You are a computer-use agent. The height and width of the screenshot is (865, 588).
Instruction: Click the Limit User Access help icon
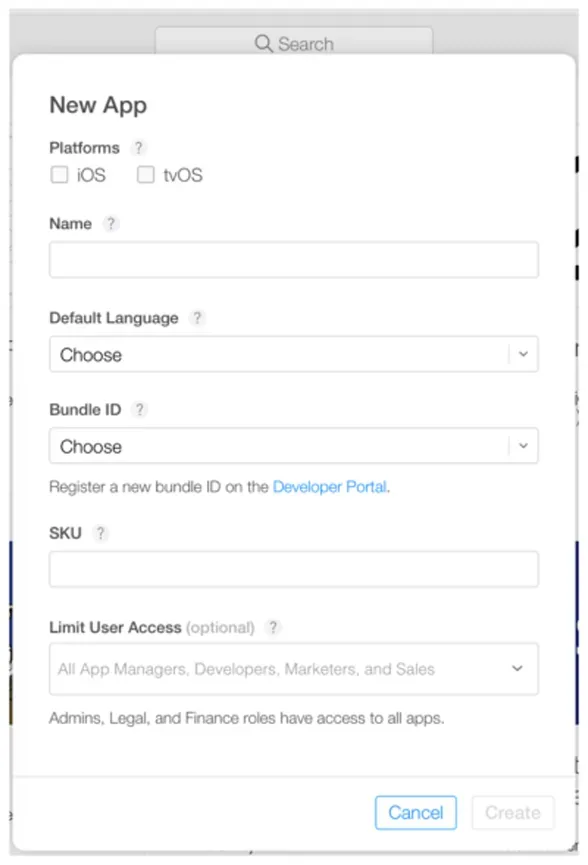tap(273, 628)
